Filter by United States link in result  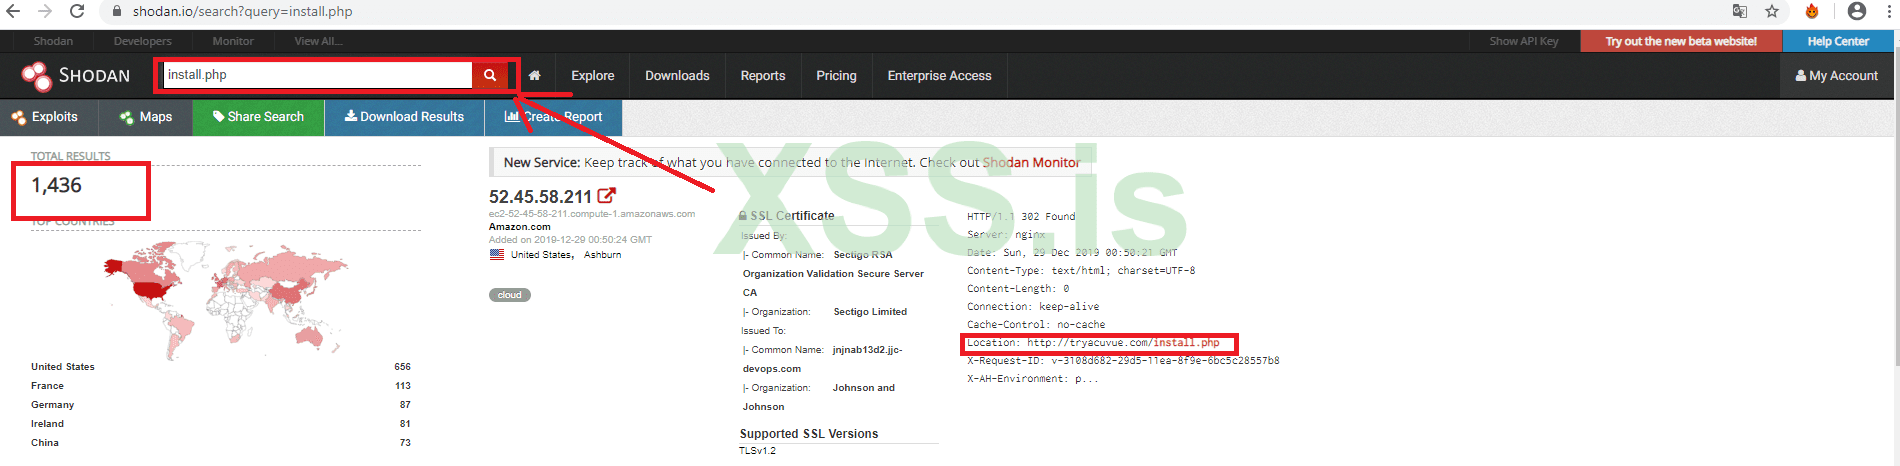tap(542, 255)
